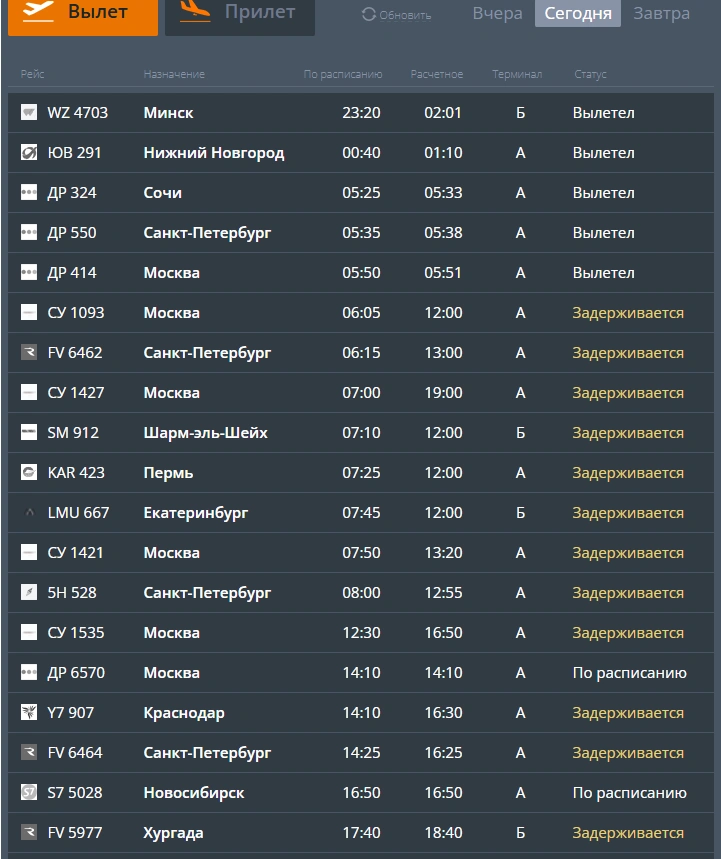Image resolution: width=721 pixels, height=859 pixels.
Task: Click the refresh arrows icon
Action: (x=369, y=15)
